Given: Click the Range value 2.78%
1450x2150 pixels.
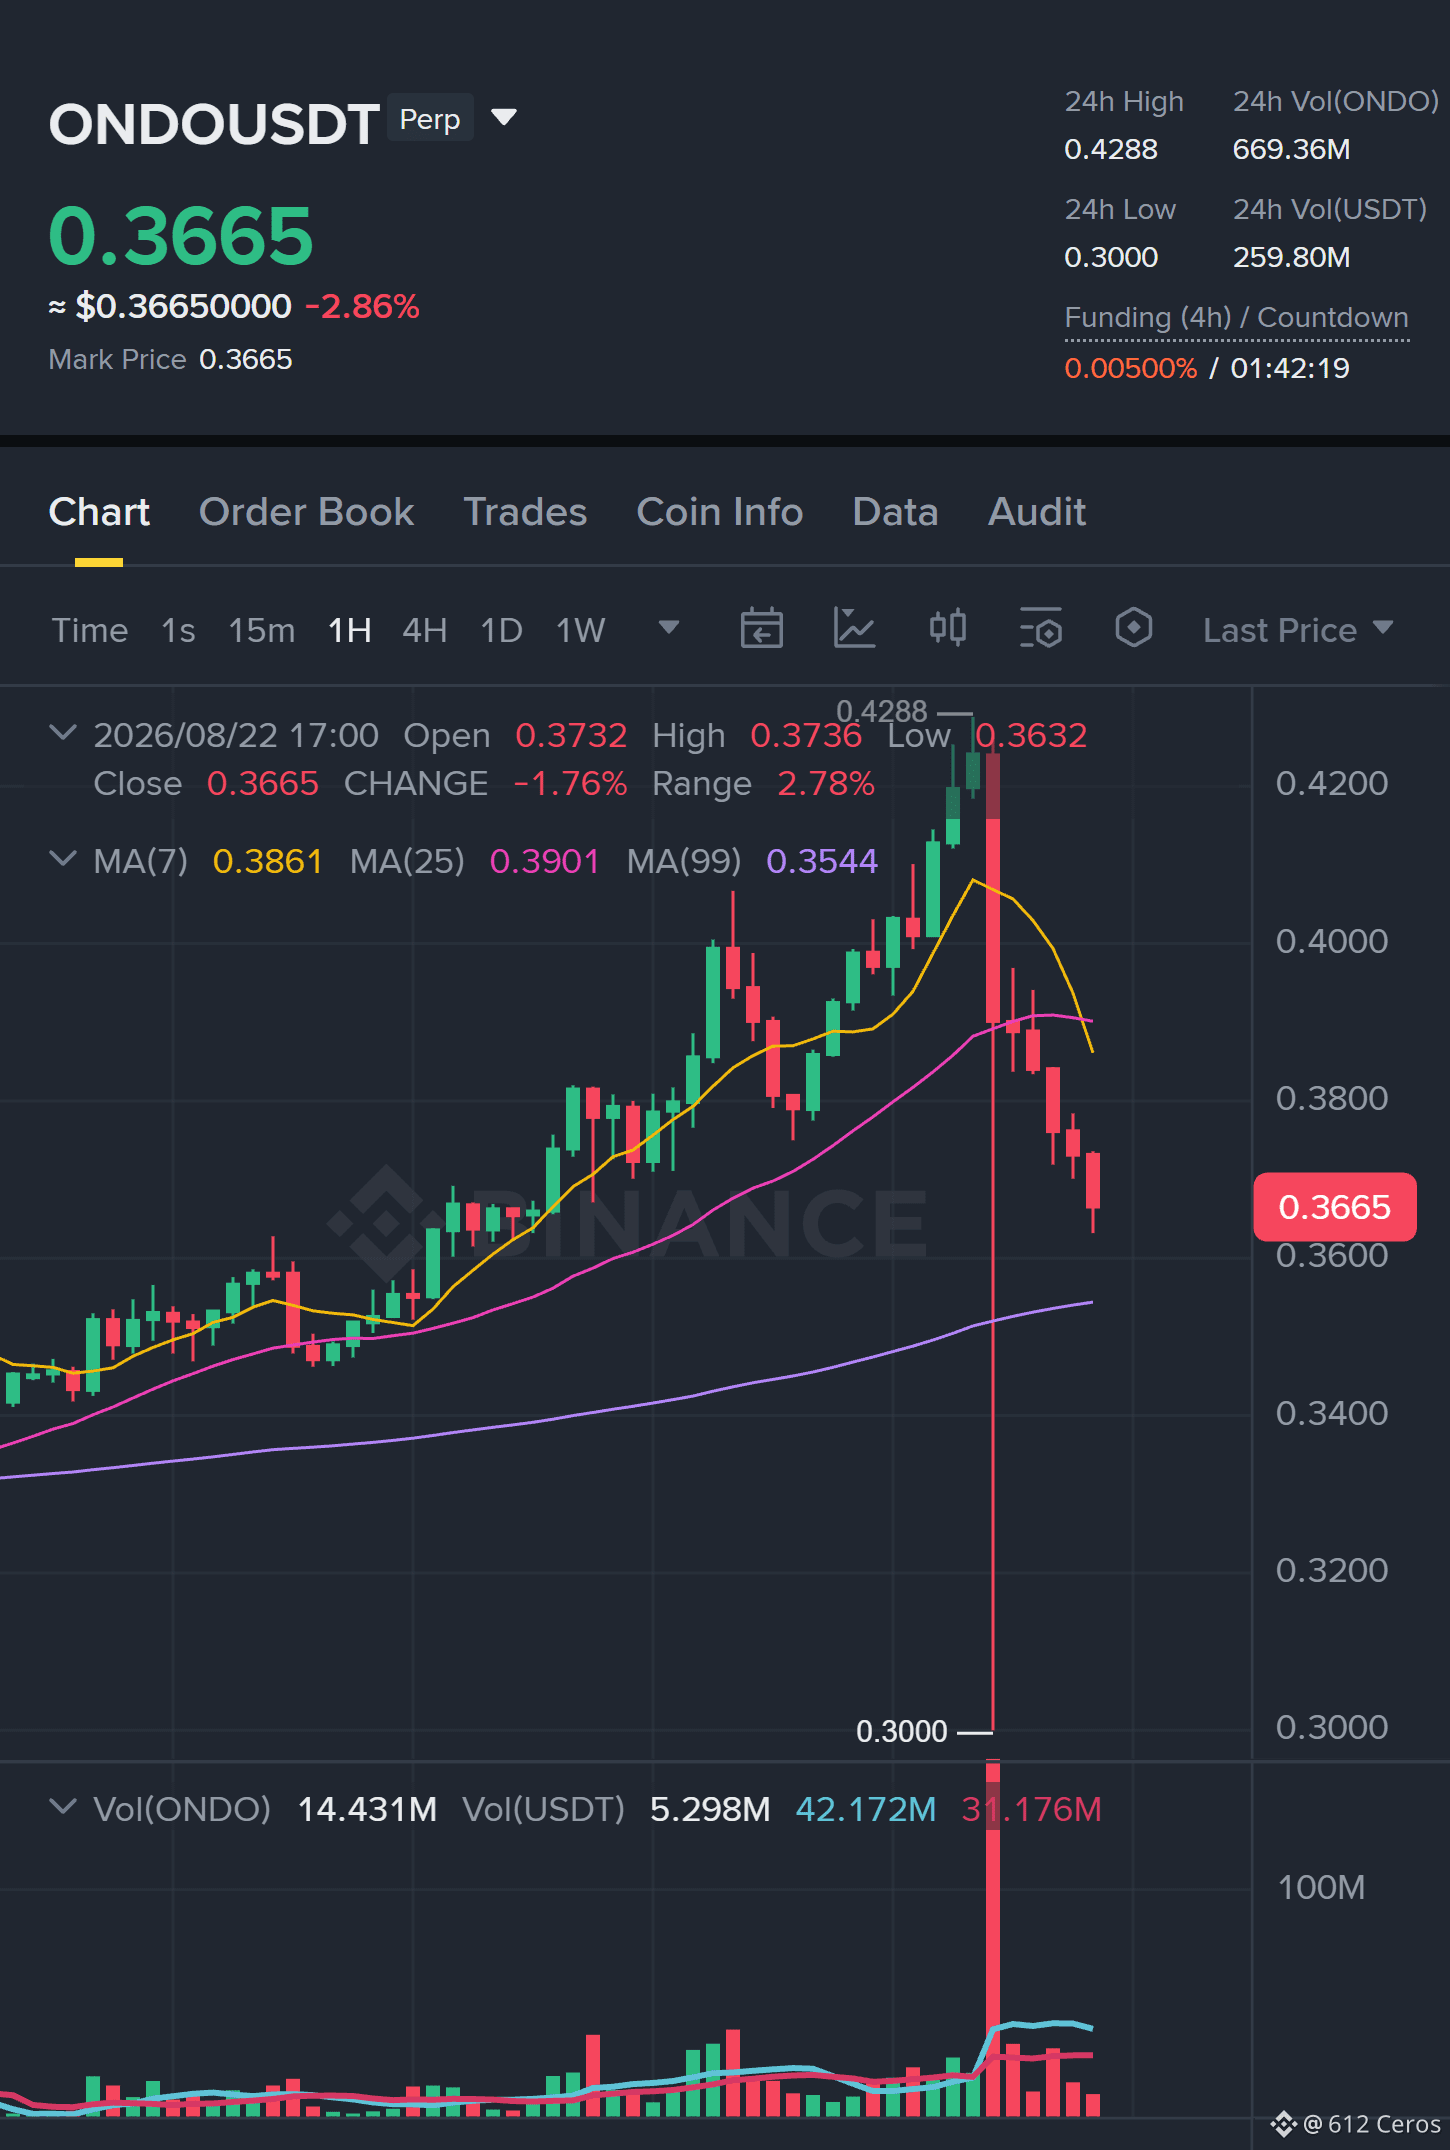Looking at the screenshot, I should pos(826,783).
